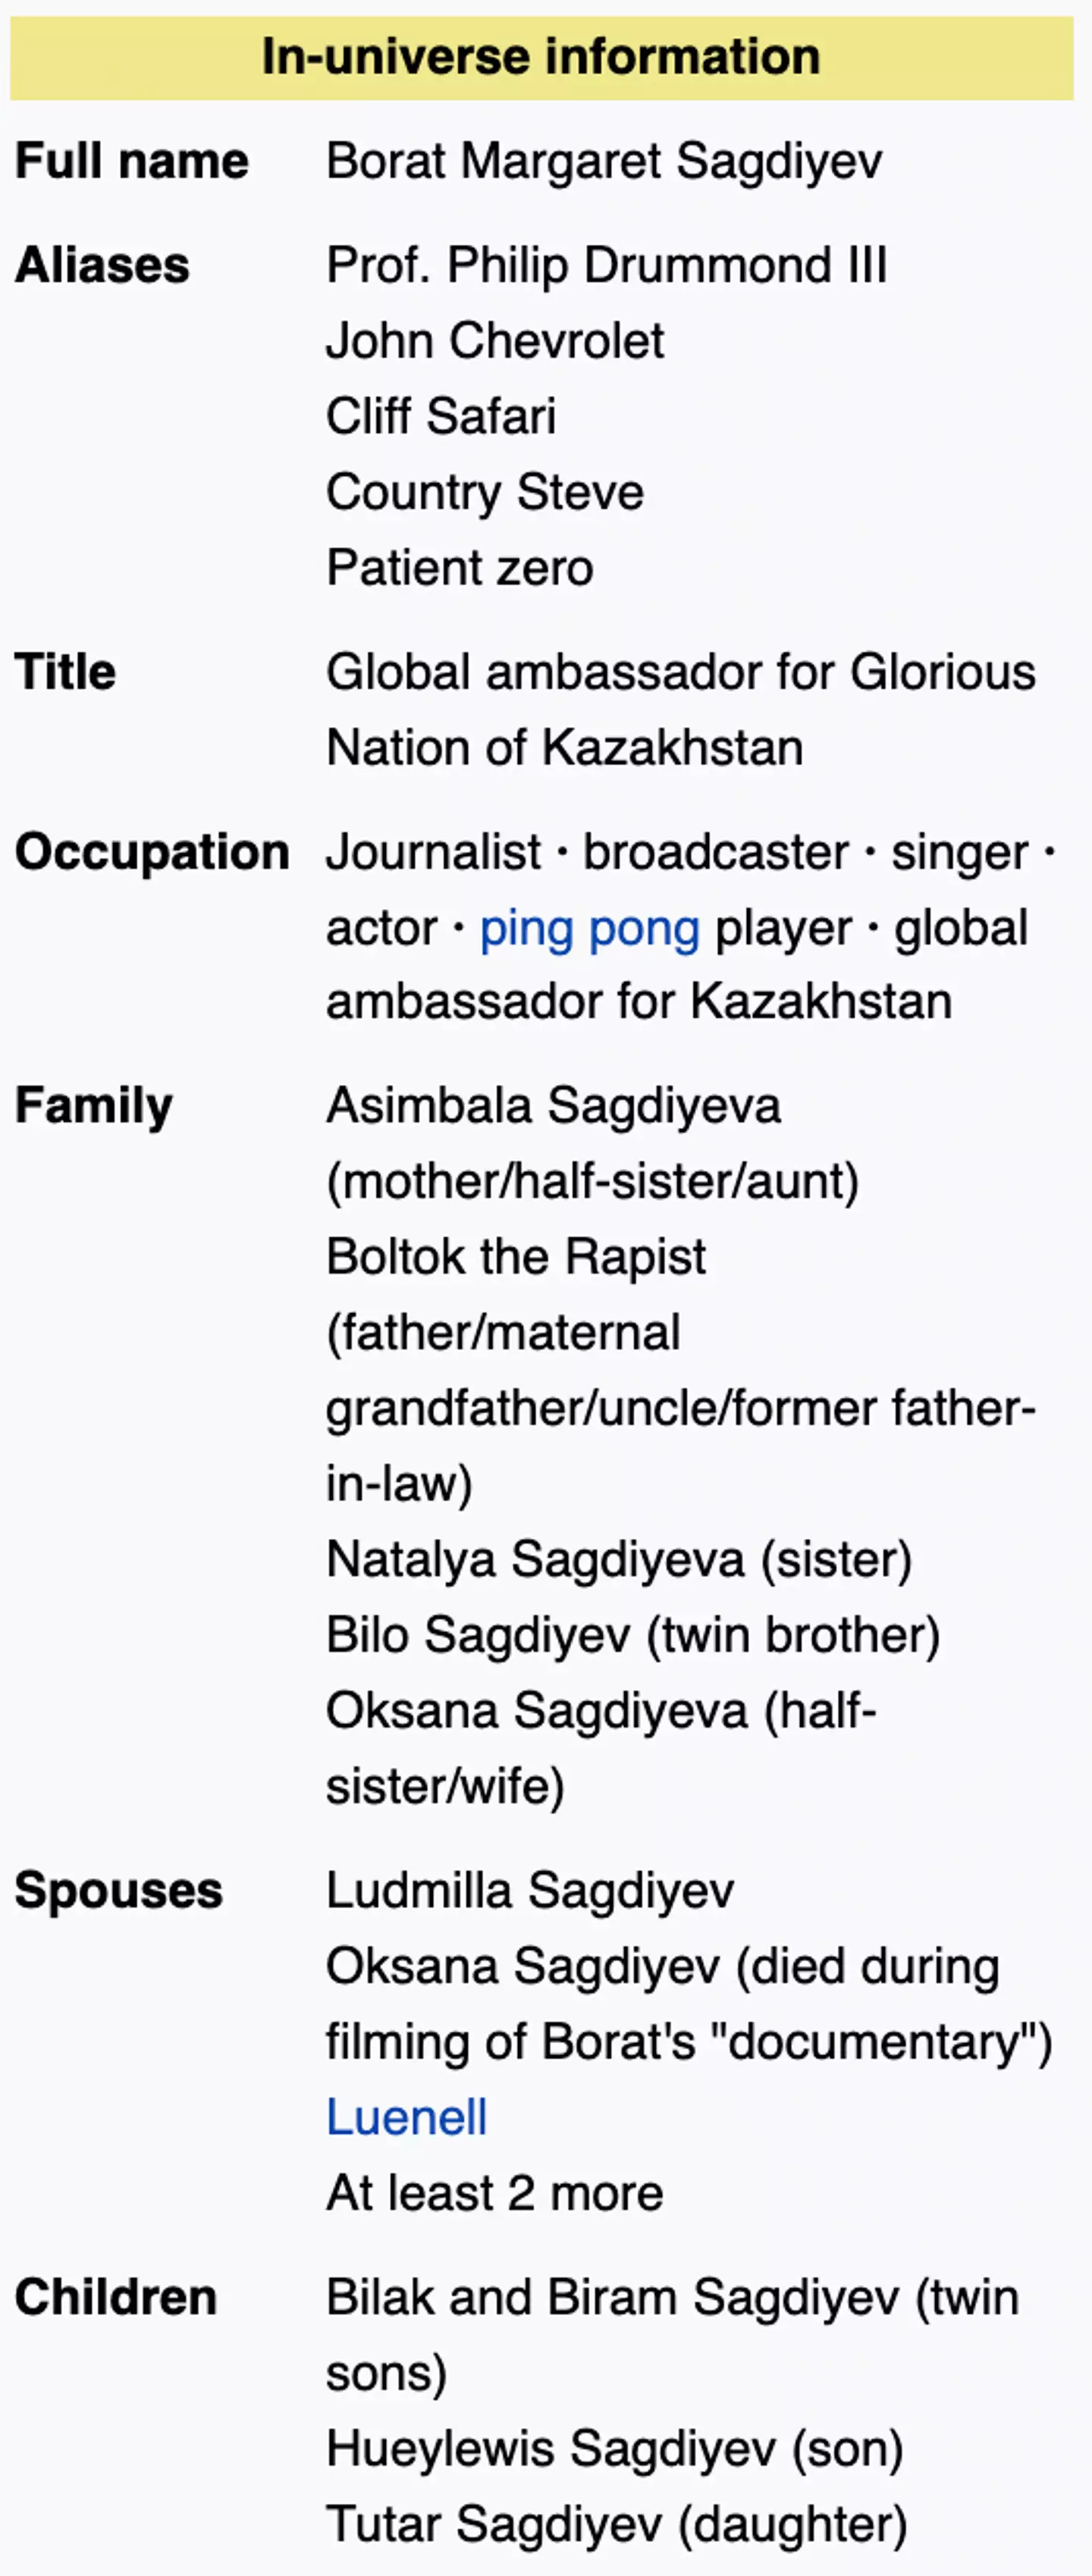Viewport: 1092px width, 2576px height.
Task: Click the Country Steve alias
Action: point(485,492)
